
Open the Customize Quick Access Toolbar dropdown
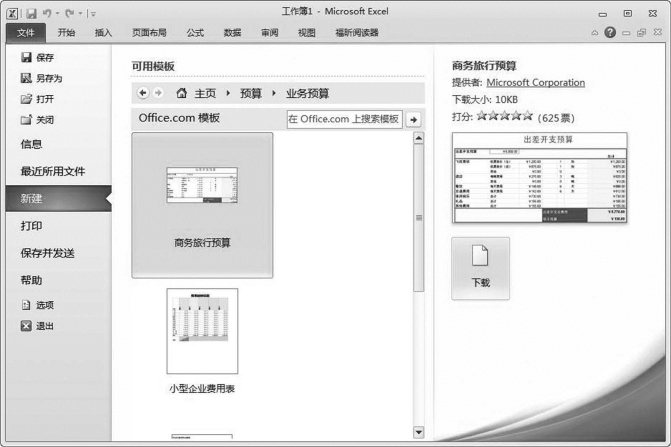pos(93,14)
